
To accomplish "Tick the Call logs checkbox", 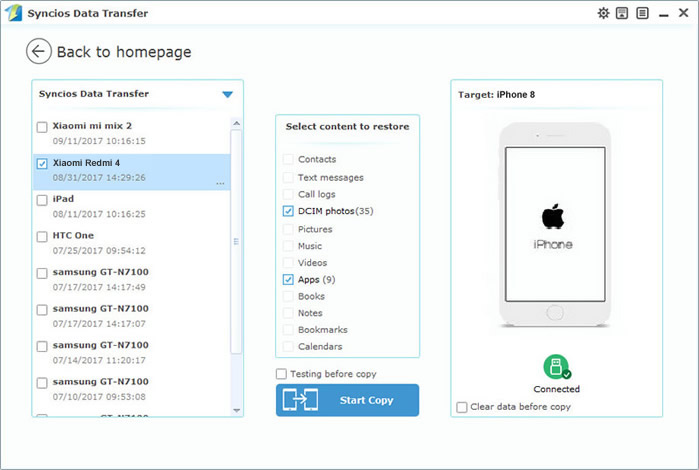I will 288,194.
